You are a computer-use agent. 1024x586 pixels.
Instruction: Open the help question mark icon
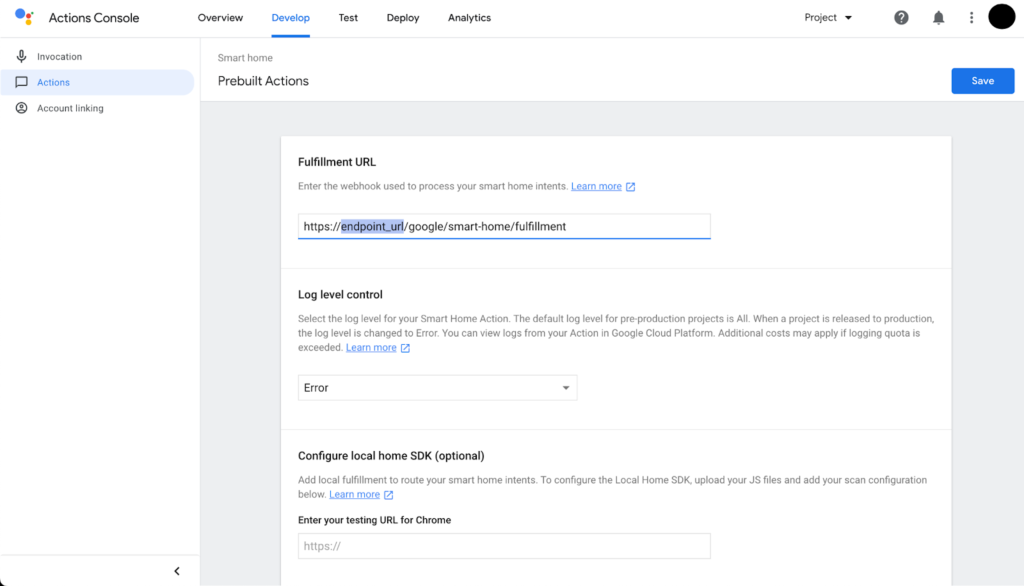901,17
